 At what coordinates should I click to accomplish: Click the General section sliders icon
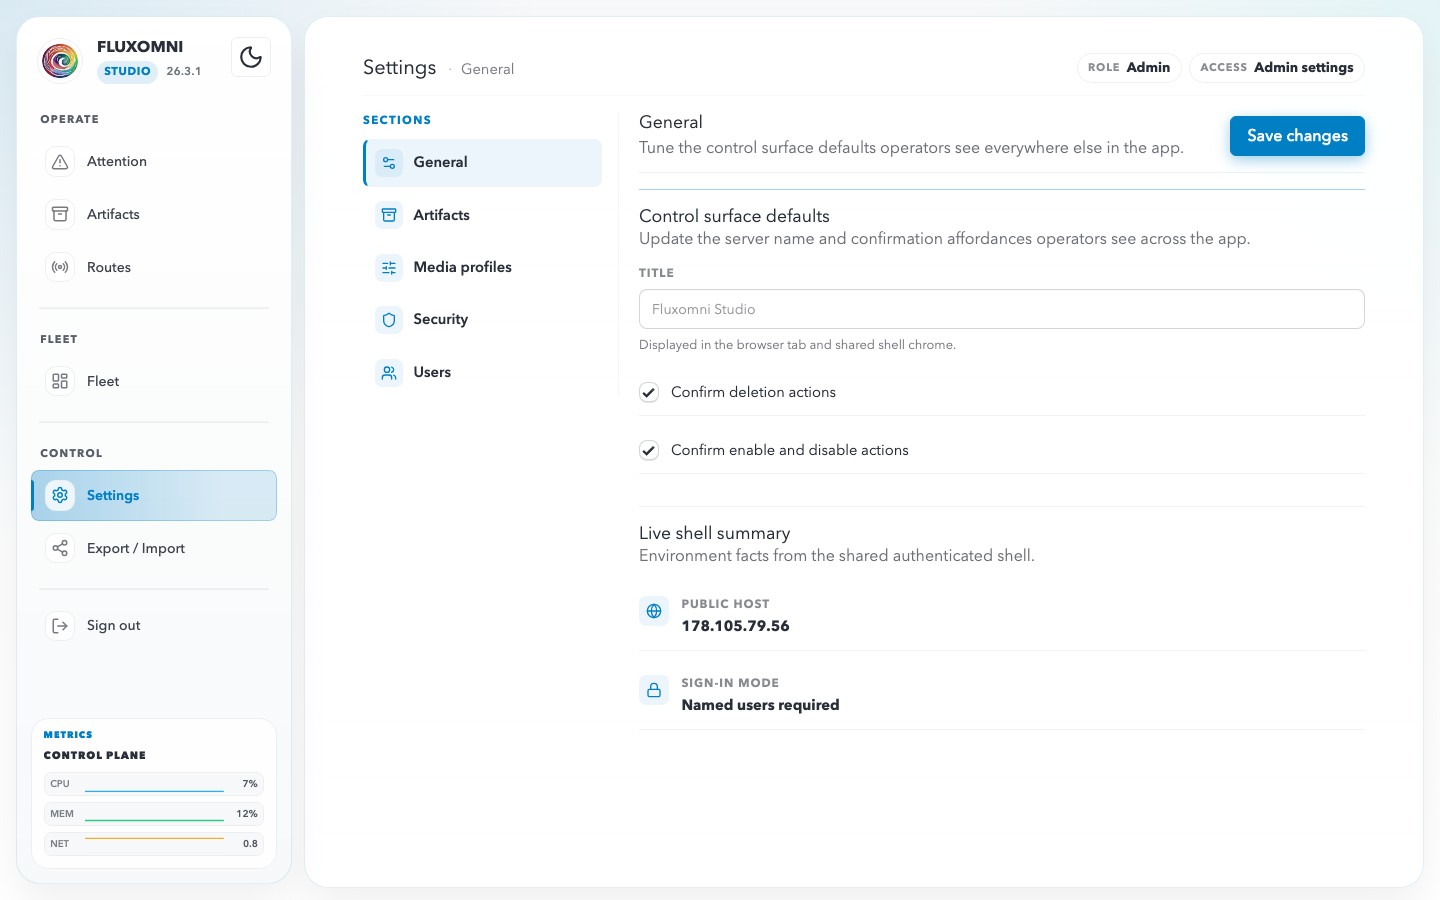click(389, 163)
